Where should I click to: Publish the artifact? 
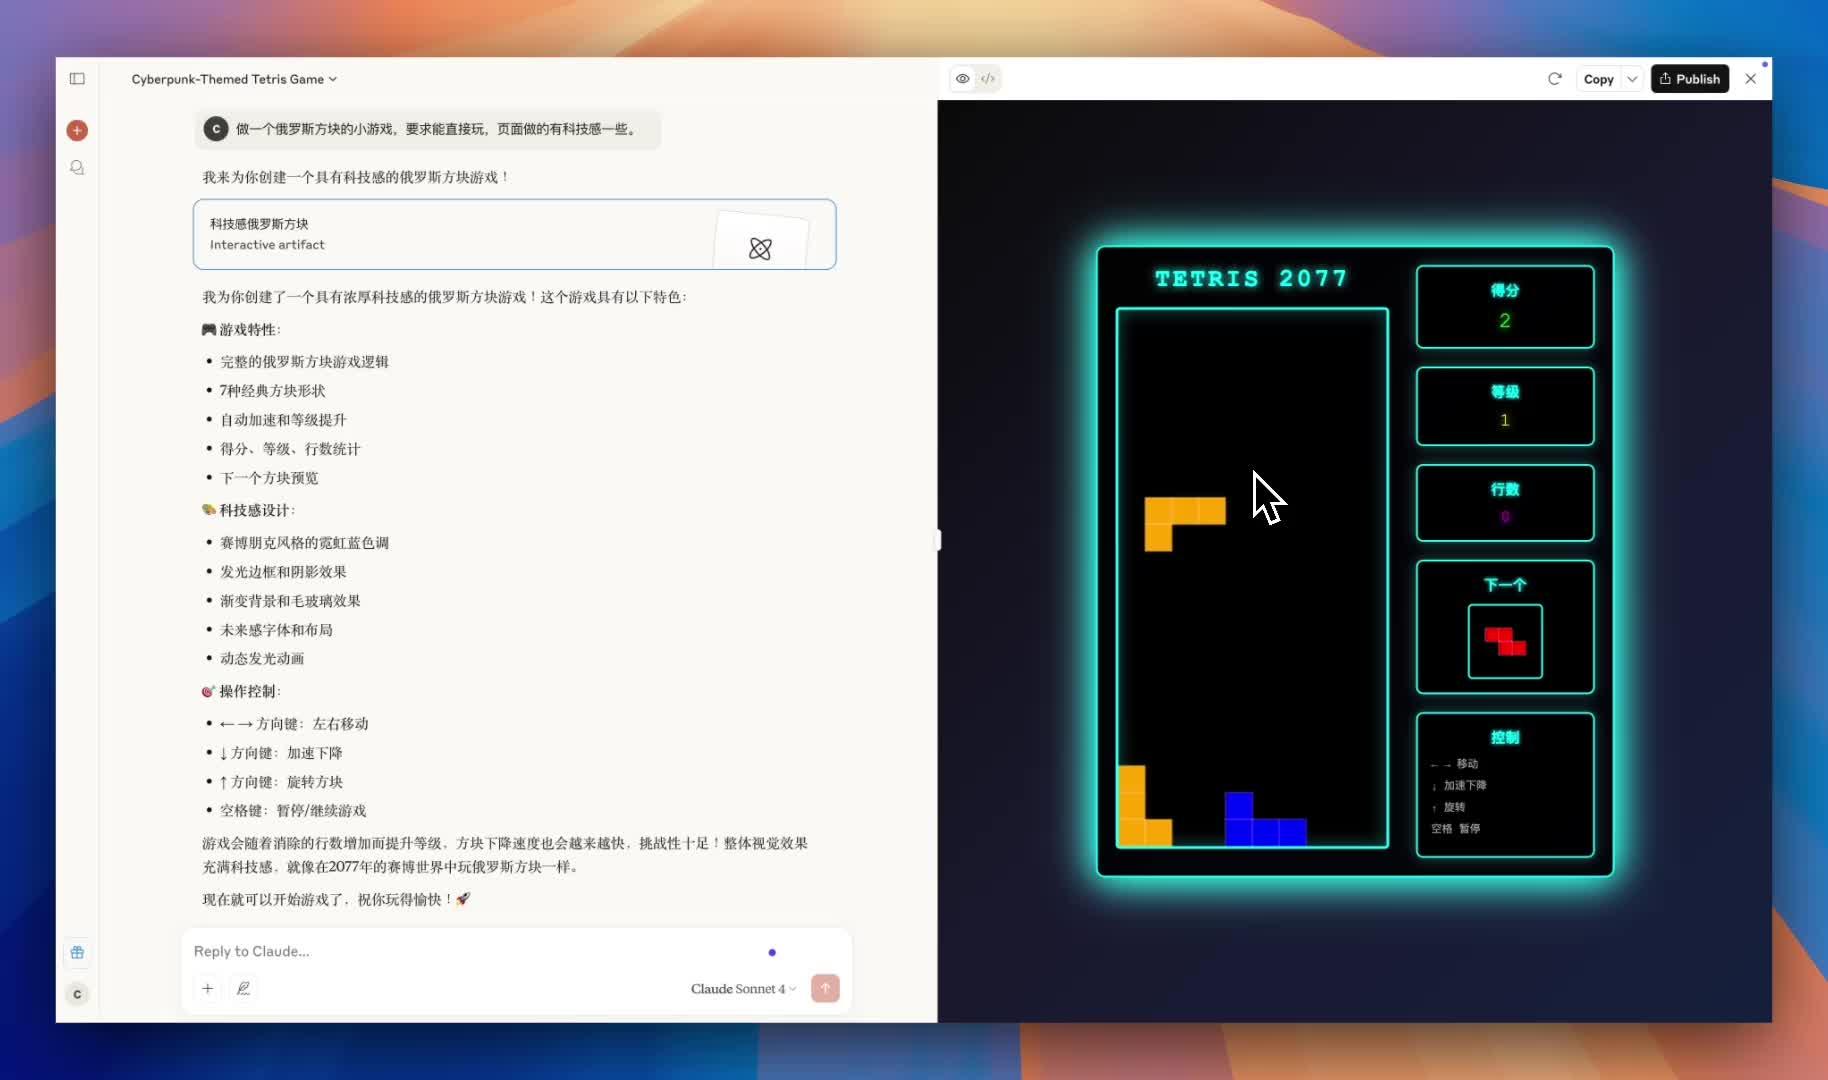[x=1689, y=78]
